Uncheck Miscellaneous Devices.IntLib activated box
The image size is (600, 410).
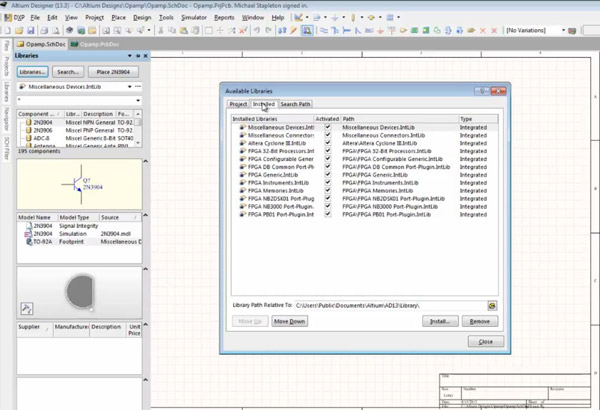[328, 127]
